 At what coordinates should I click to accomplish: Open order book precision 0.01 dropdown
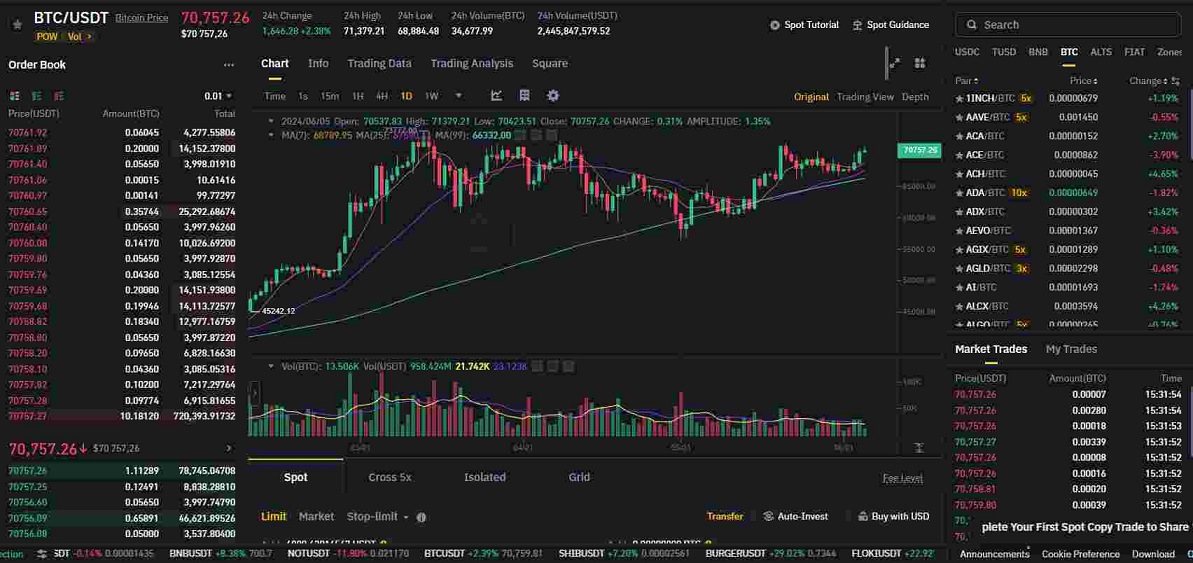coord(218,96)
